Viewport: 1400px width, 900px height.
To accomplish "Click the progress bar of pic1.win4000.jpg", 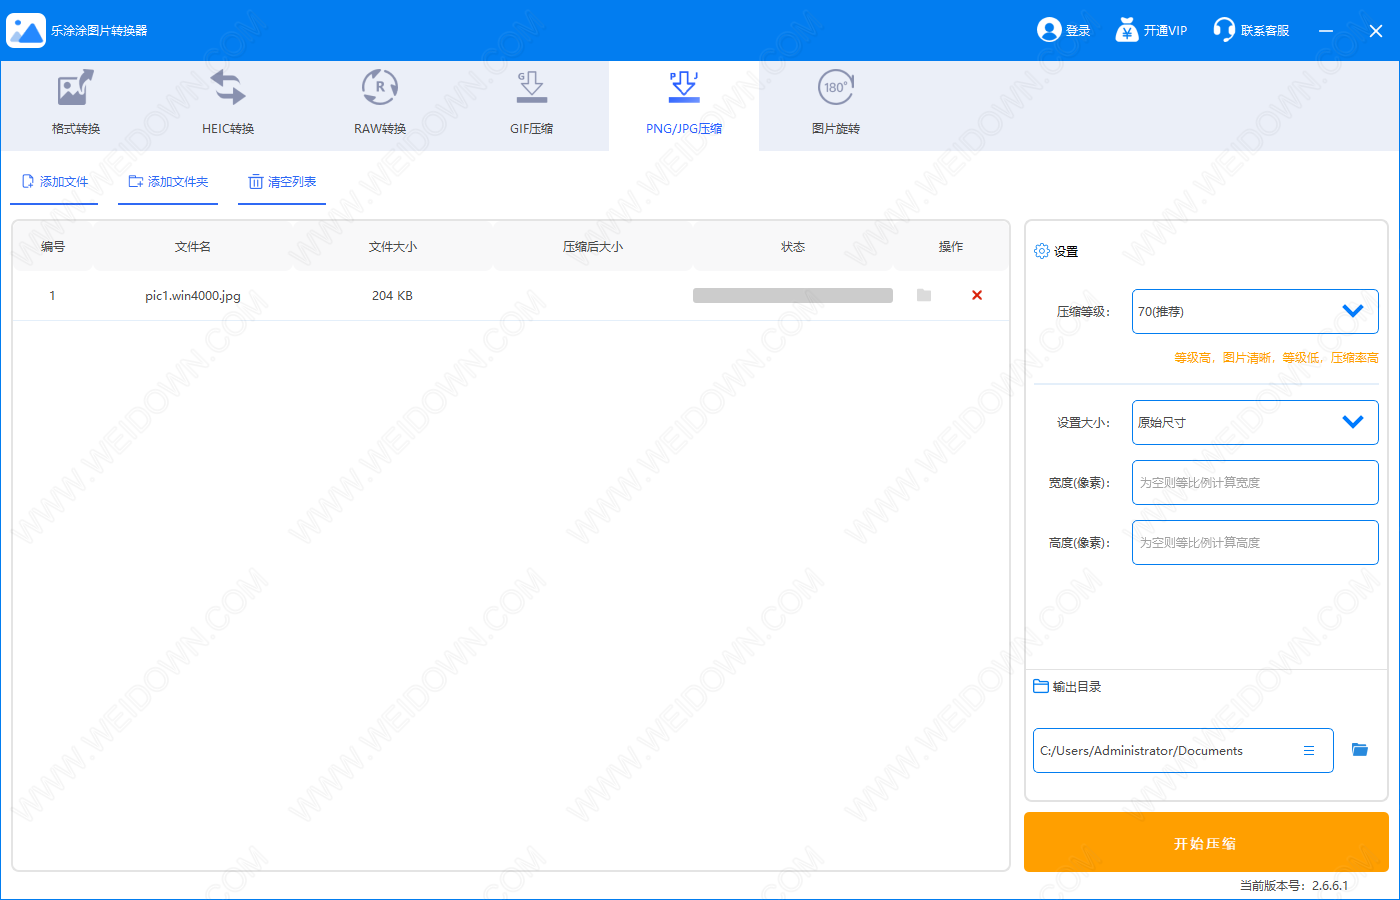I will (x=793, y=295).
